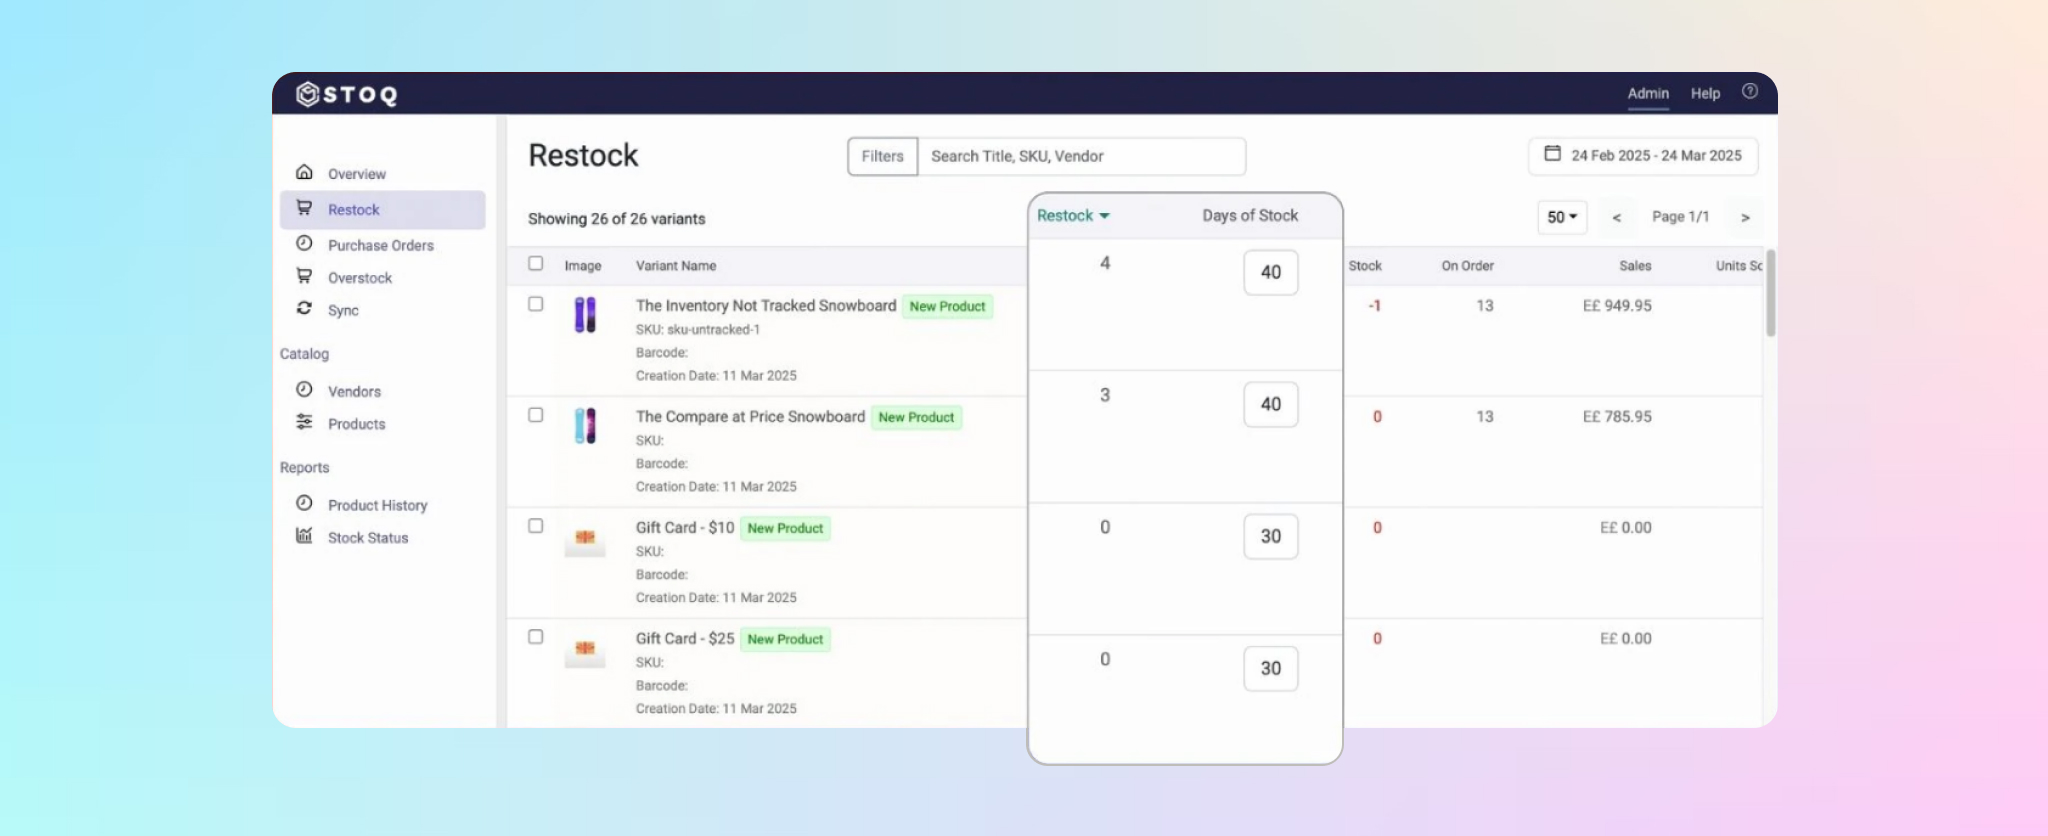Click the Products sliders icon

[304, 422]
